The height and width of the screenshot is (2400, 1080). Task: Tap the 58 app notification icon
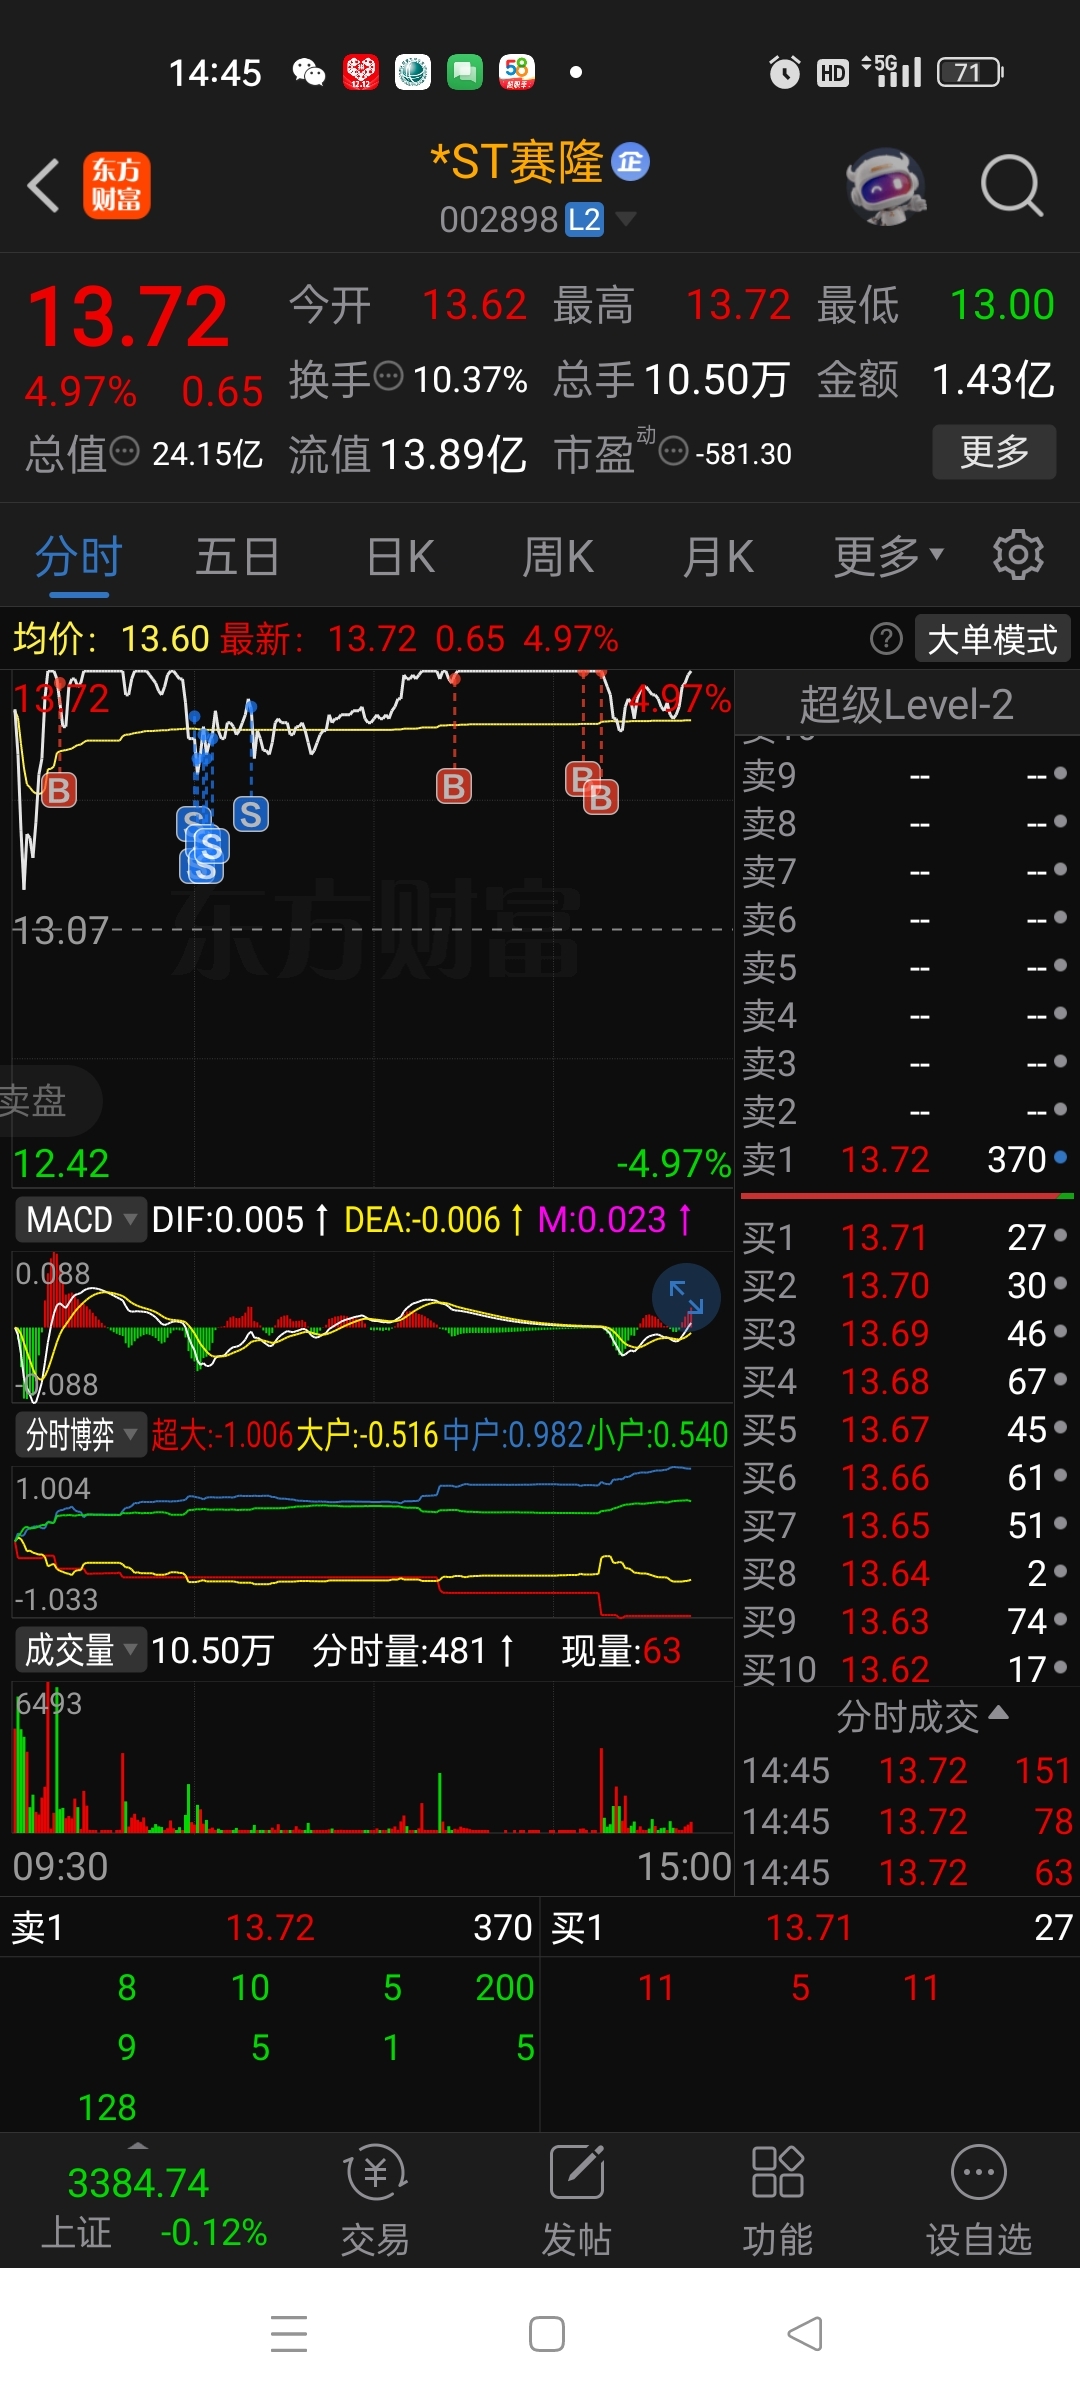[517, 72]
